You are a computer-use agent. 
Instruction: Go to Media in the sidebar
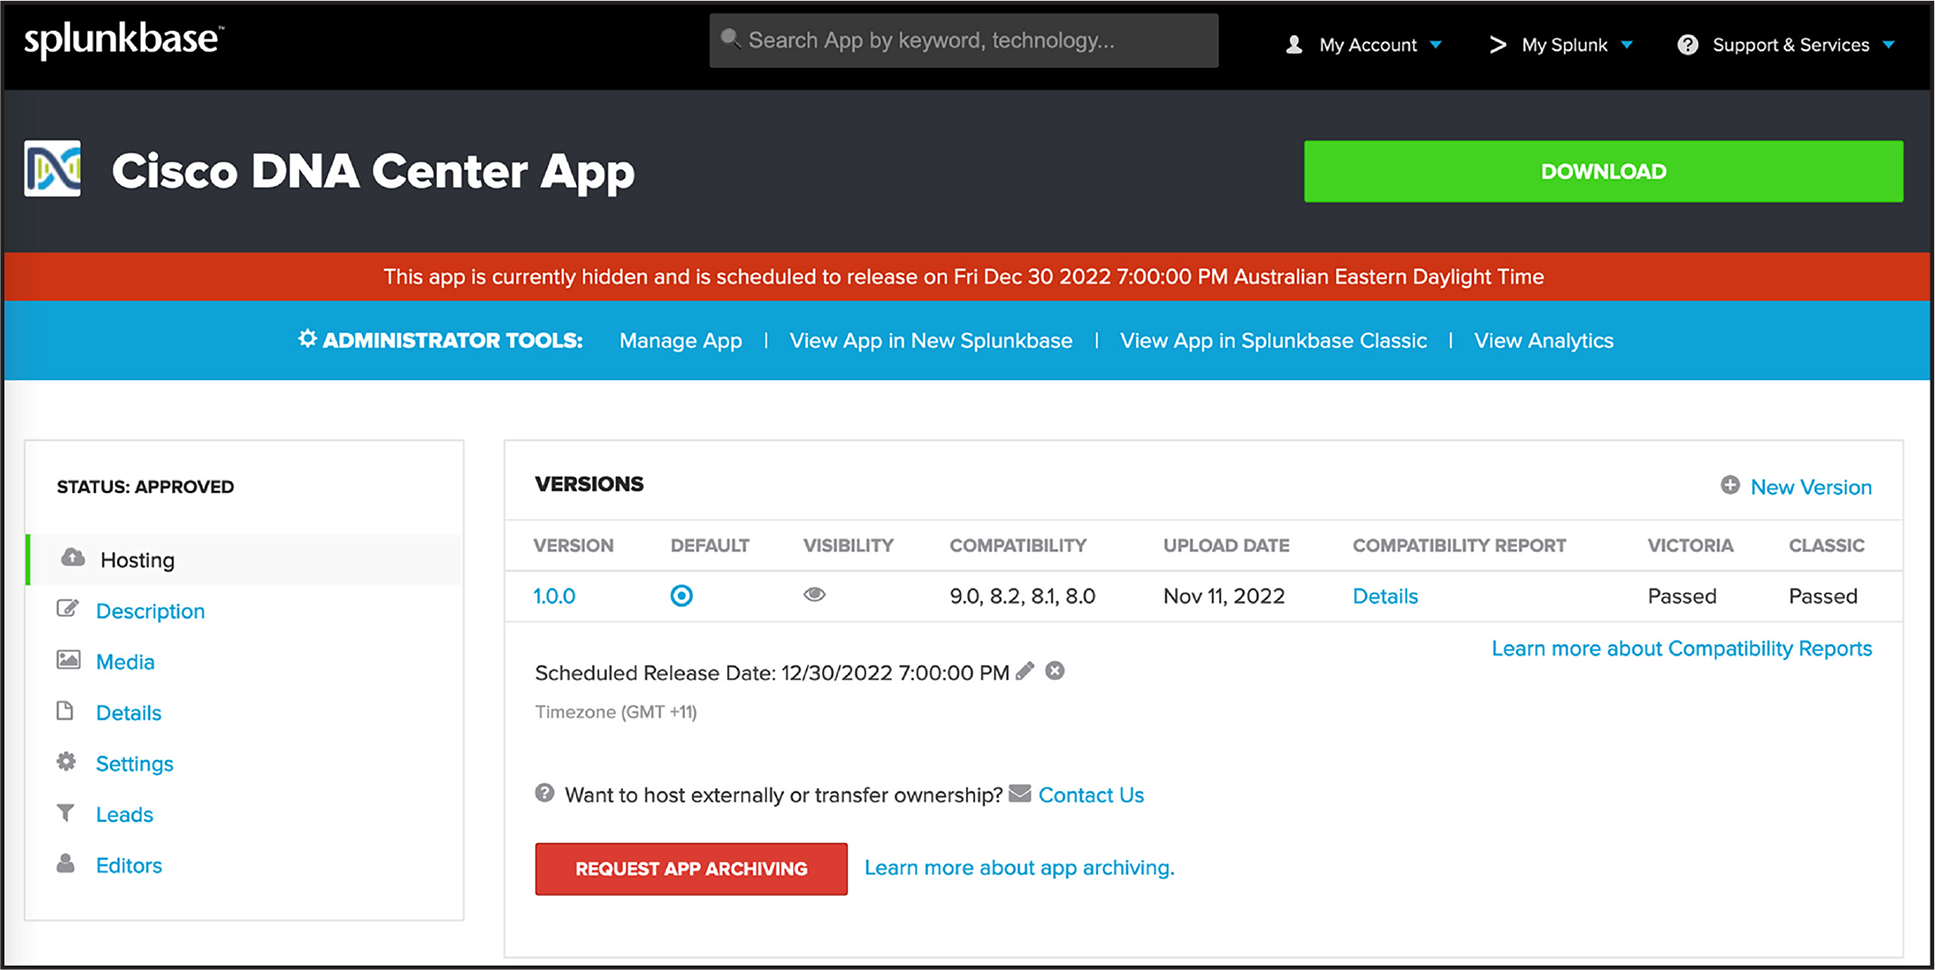coord(125,662)
